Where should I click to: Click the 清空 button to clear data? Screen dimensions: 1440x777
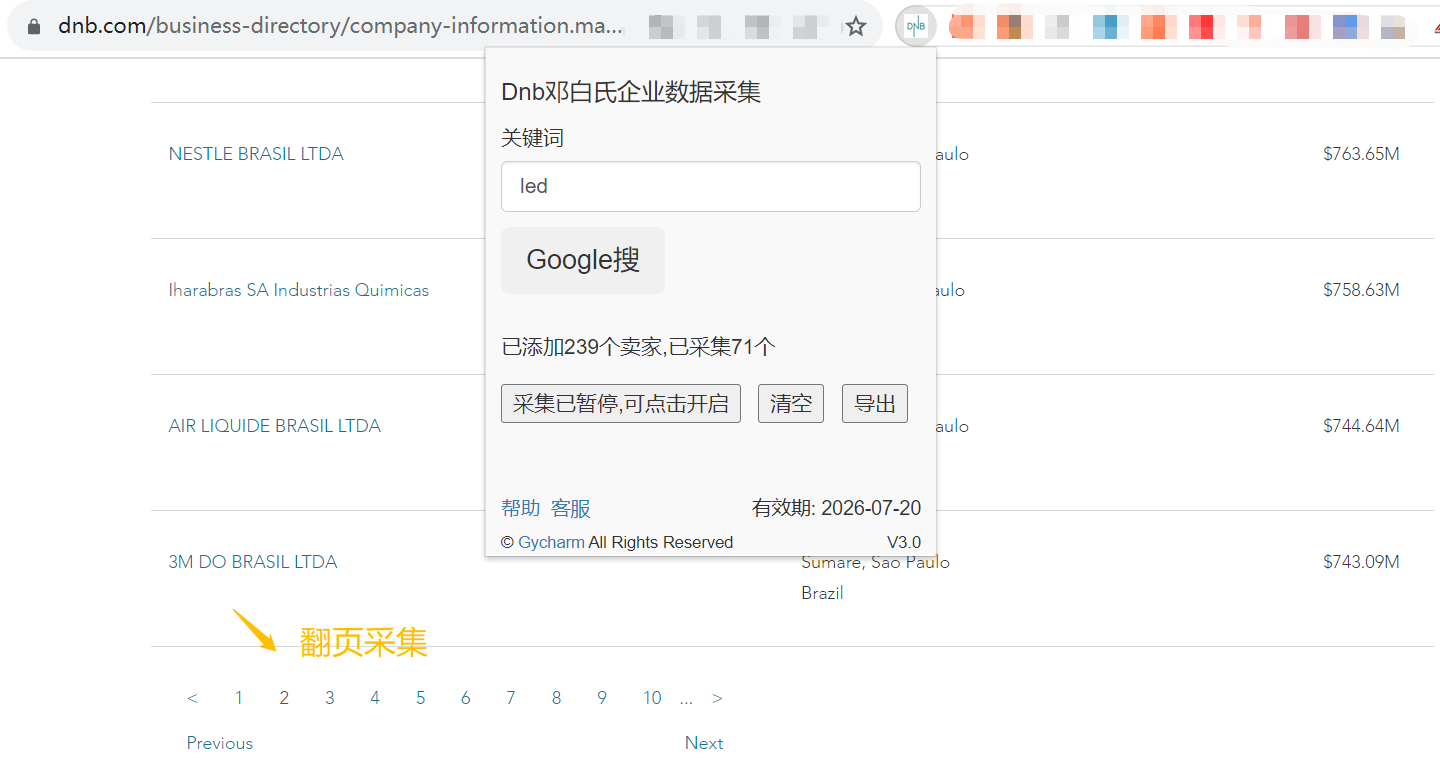pos(791,404)
